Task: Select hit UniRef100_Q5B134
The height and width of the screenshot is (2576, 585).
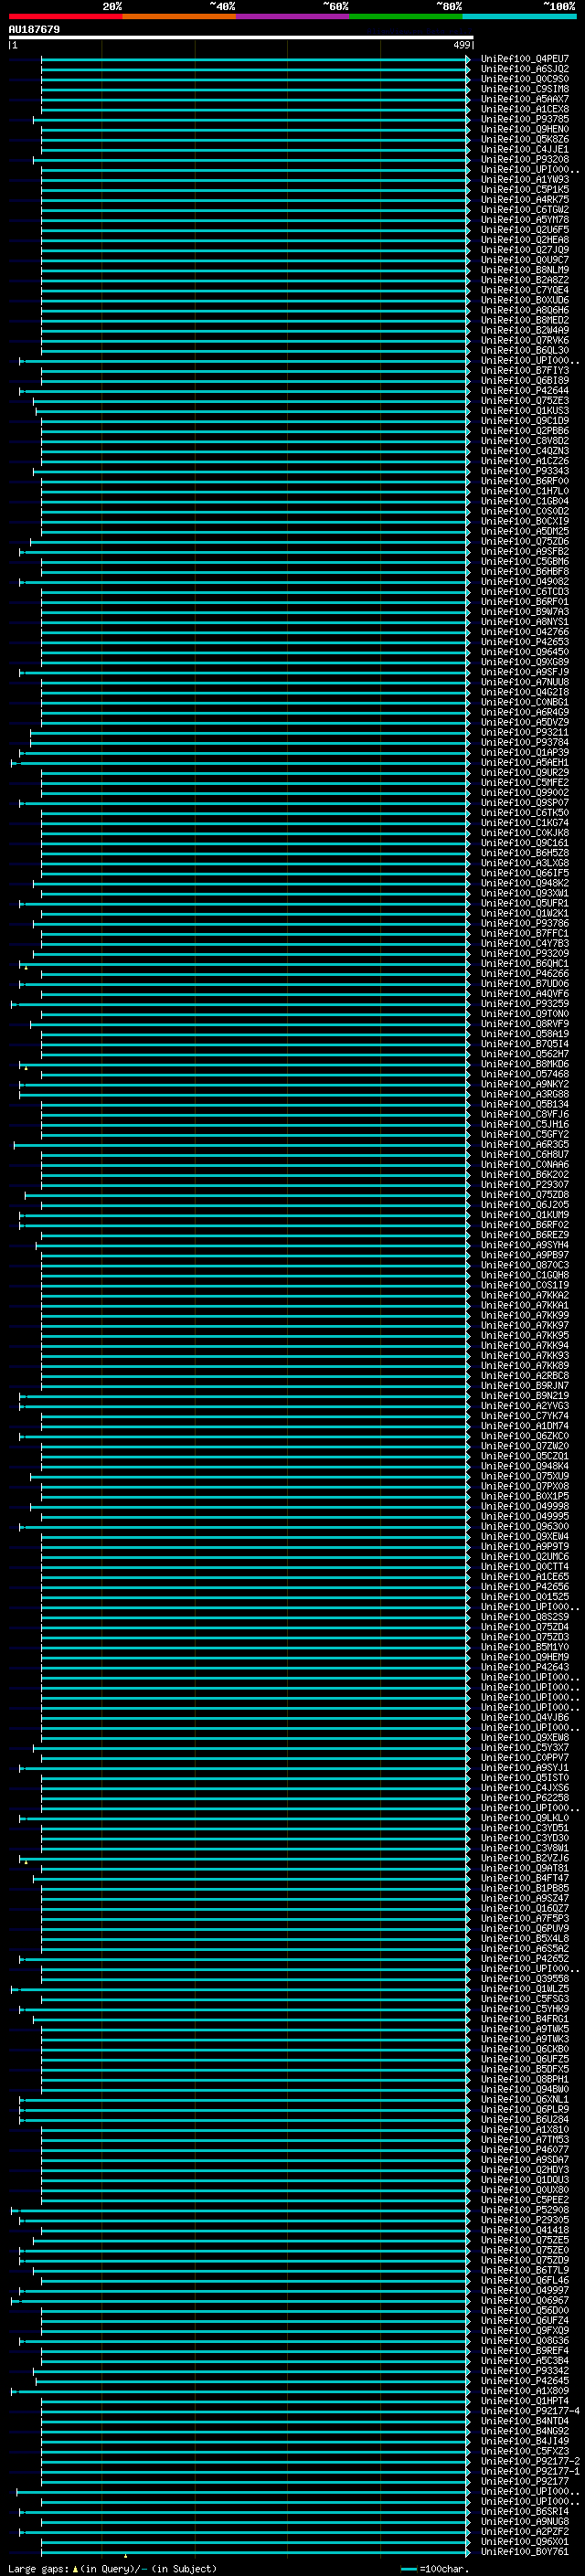Action: point(524,1104)
